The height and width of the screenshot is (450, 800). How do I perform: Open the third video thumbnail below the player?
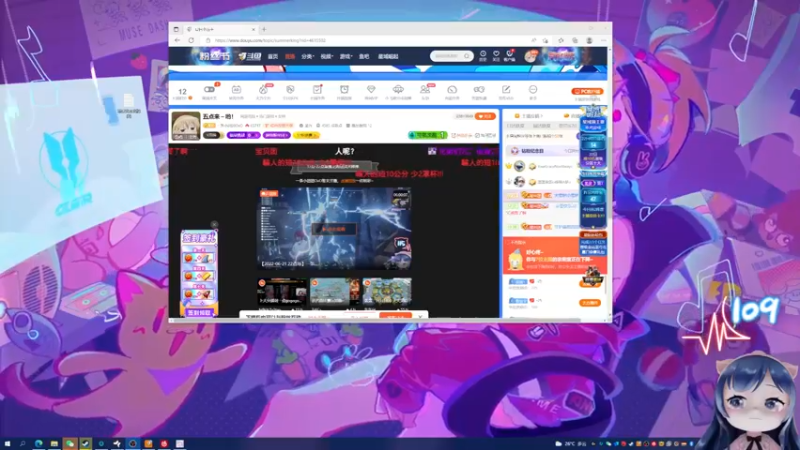pyautogui.click(x=387, y=293)
